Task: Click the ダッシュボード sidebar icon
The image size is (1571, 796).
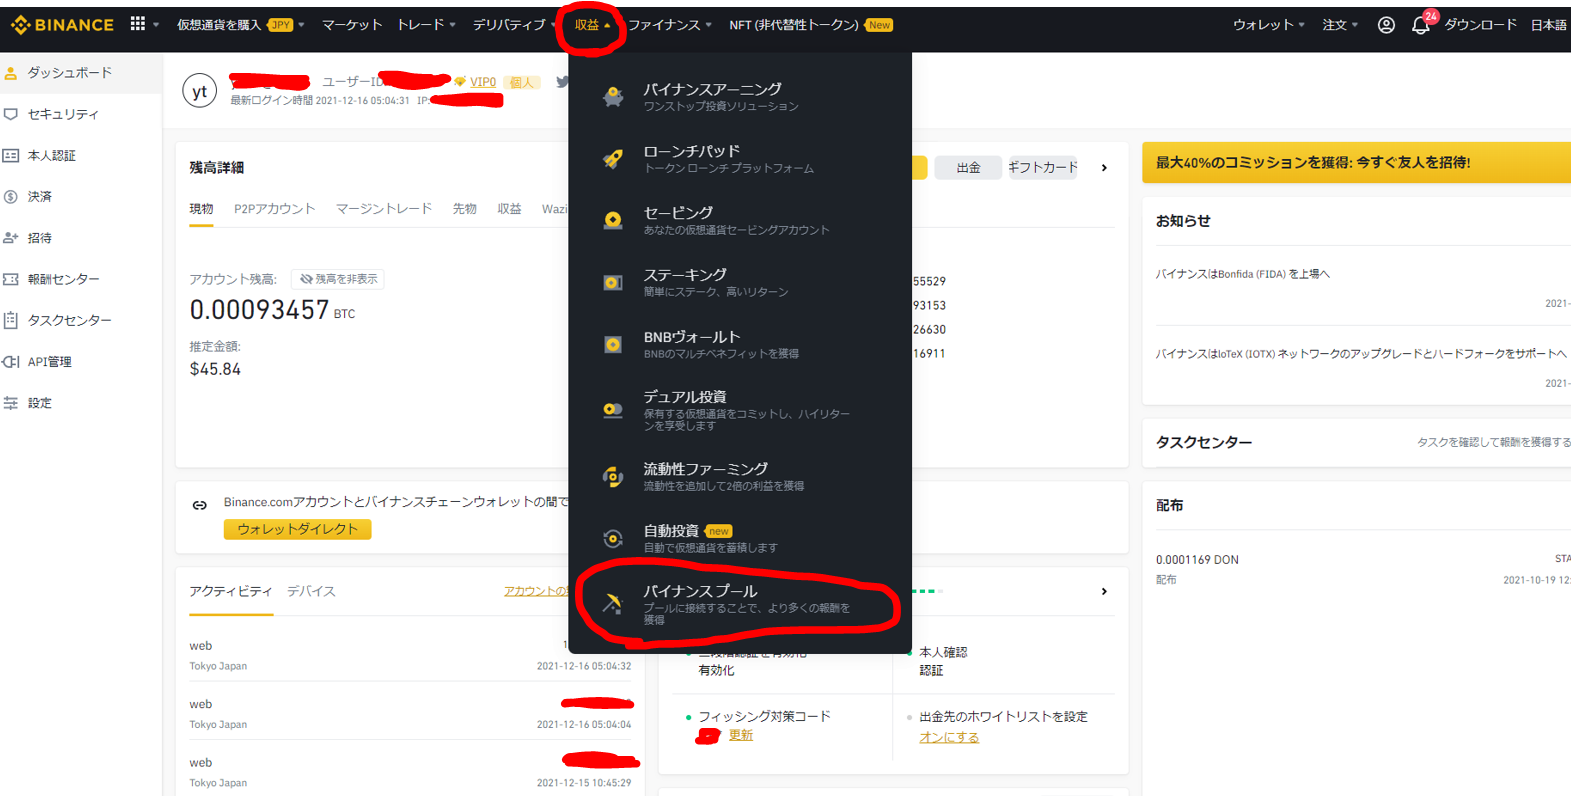Action: tap(11, 73)
